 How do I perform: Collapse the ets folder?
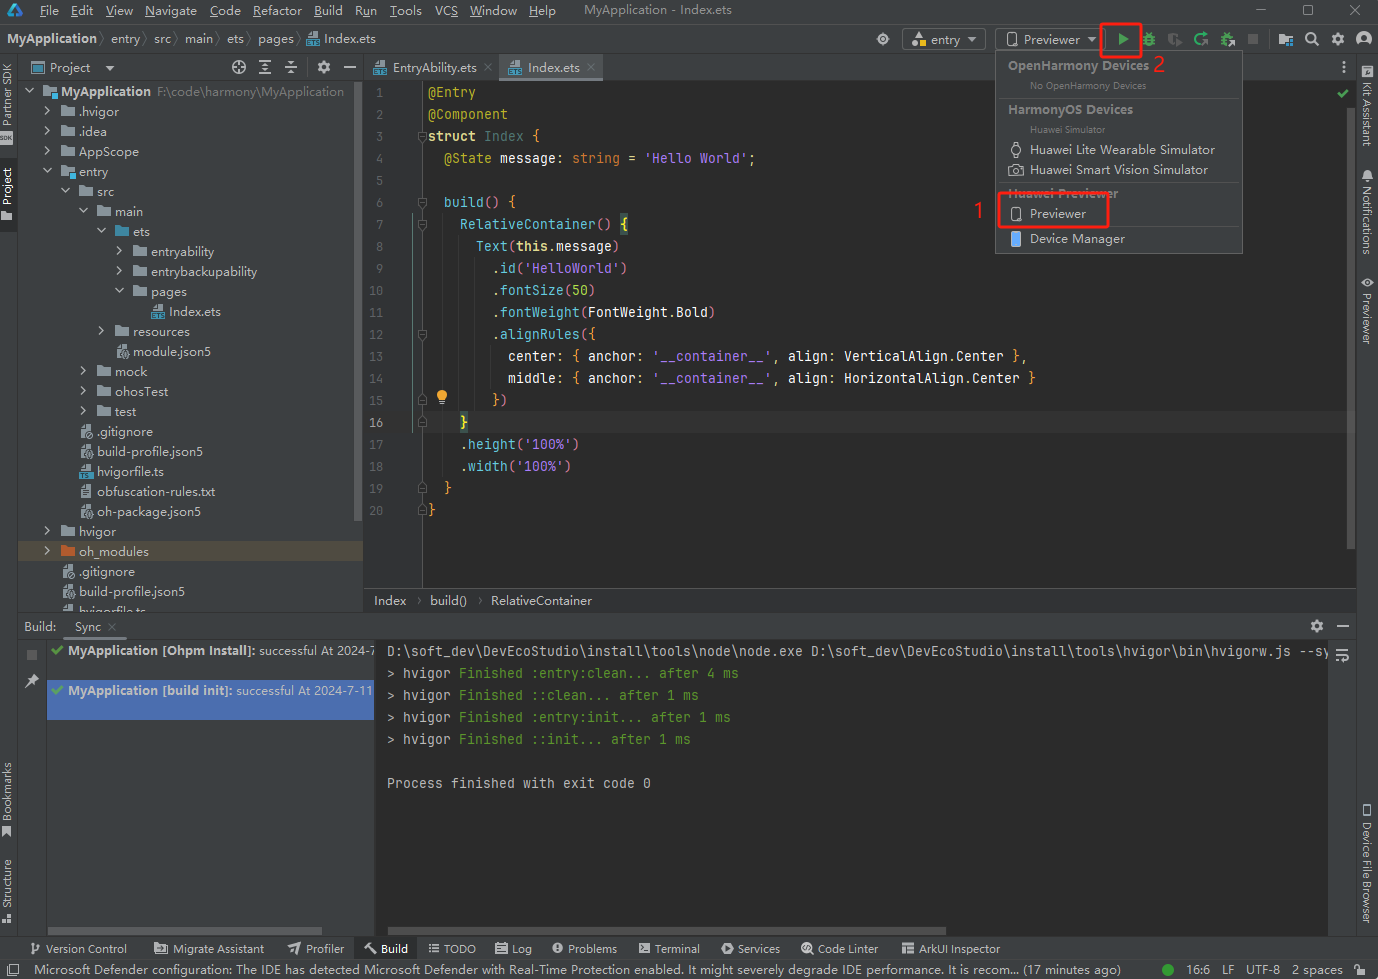[x=101, y=231]
